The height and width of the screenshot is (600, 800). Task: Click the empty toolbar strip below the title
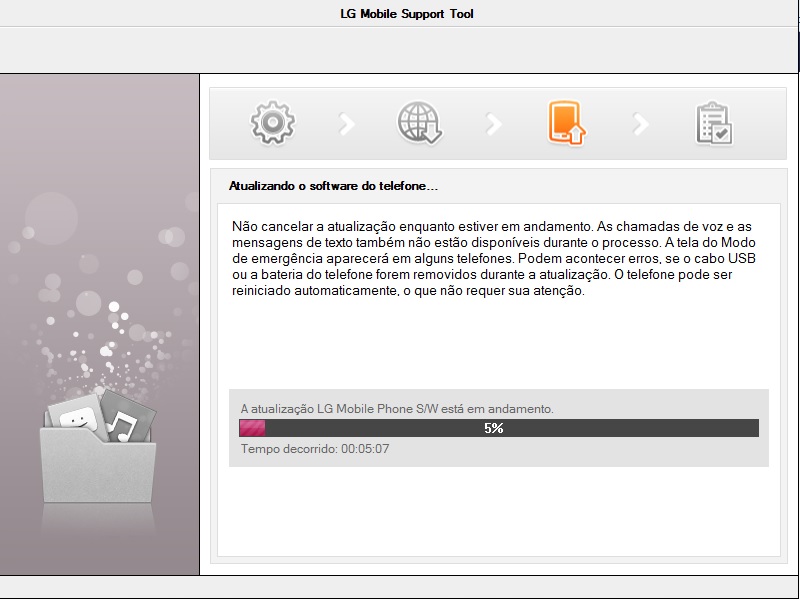[400, 50]
